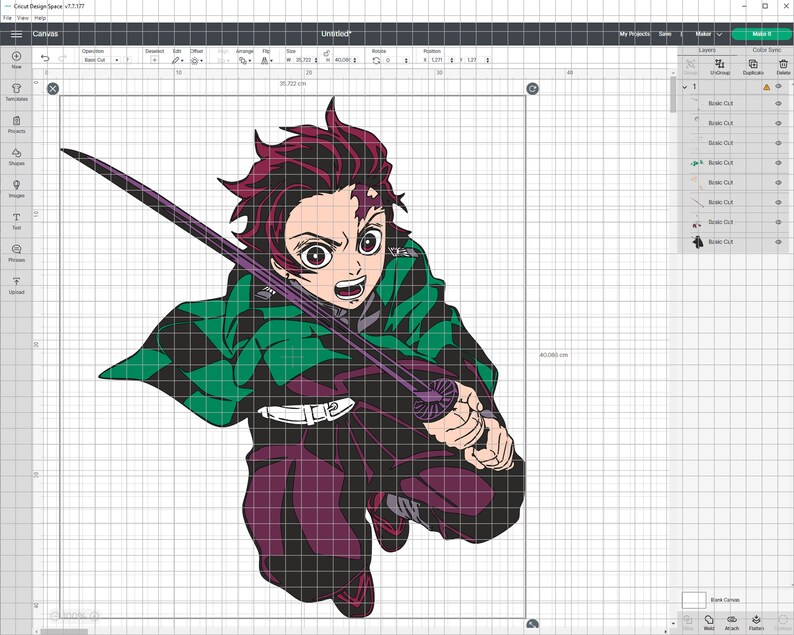Click the Height size field
This screenshot has width=794, height=635.
point(344,60)
